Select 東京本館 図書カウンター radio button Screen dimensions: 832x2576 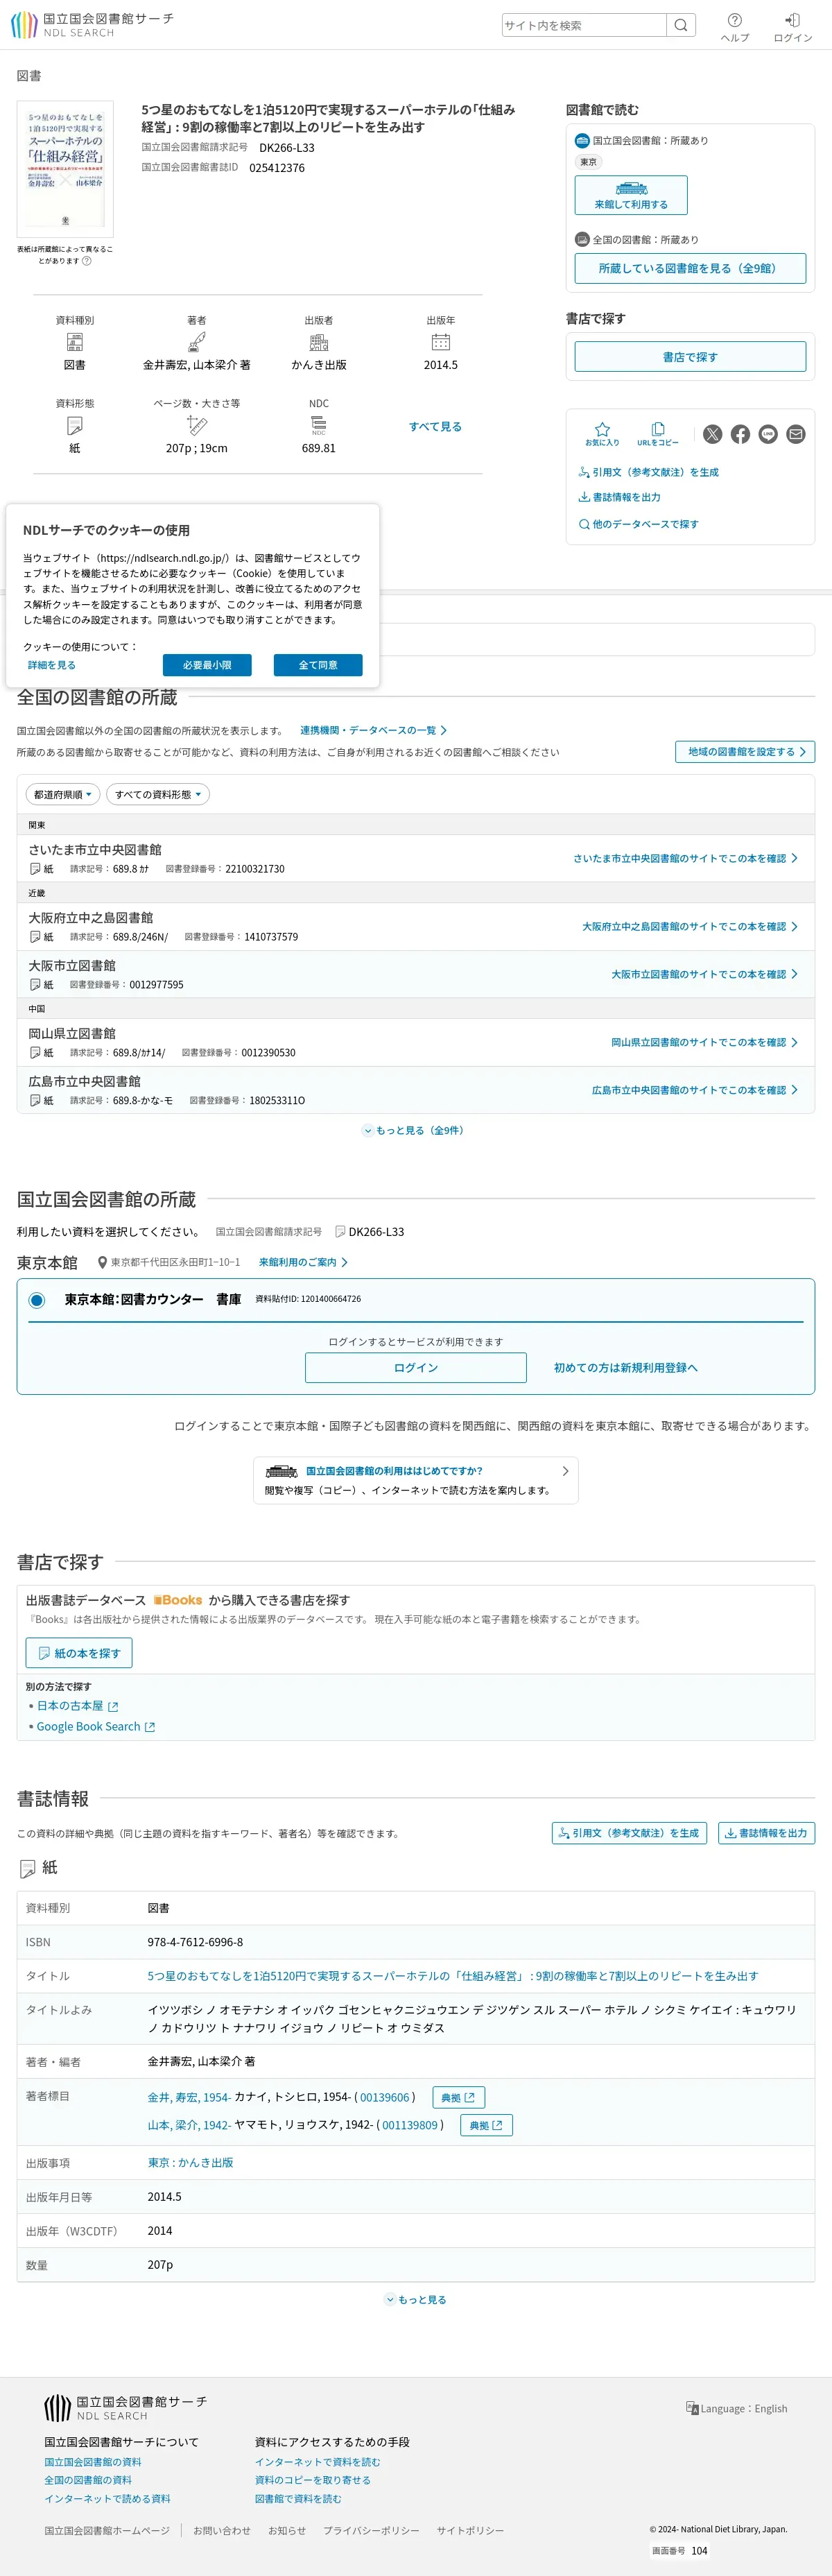37,1300
